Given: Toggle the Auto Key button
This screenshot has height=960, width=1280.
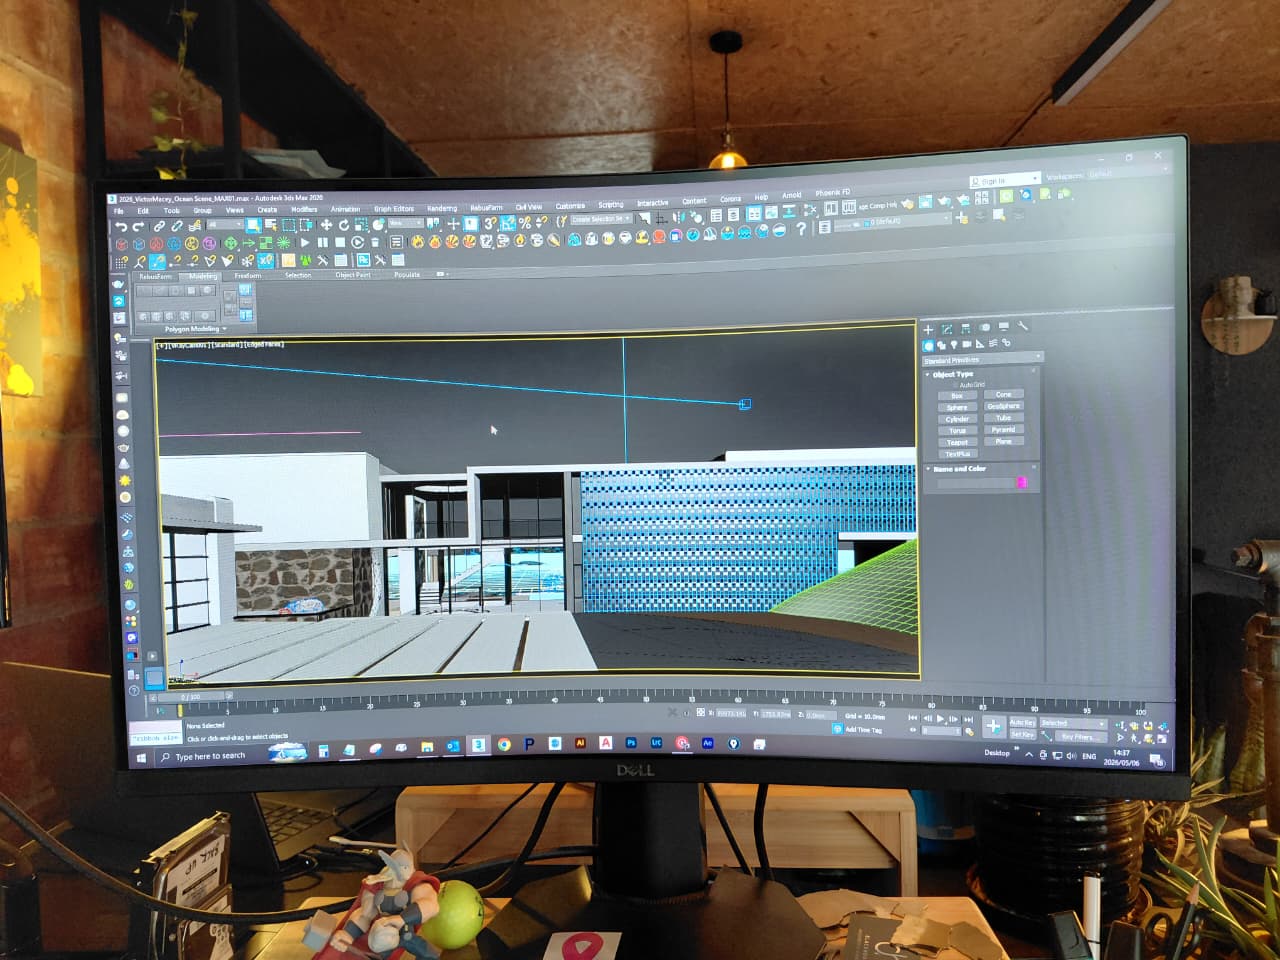Looking at the screenshot, I should 1022,722.
